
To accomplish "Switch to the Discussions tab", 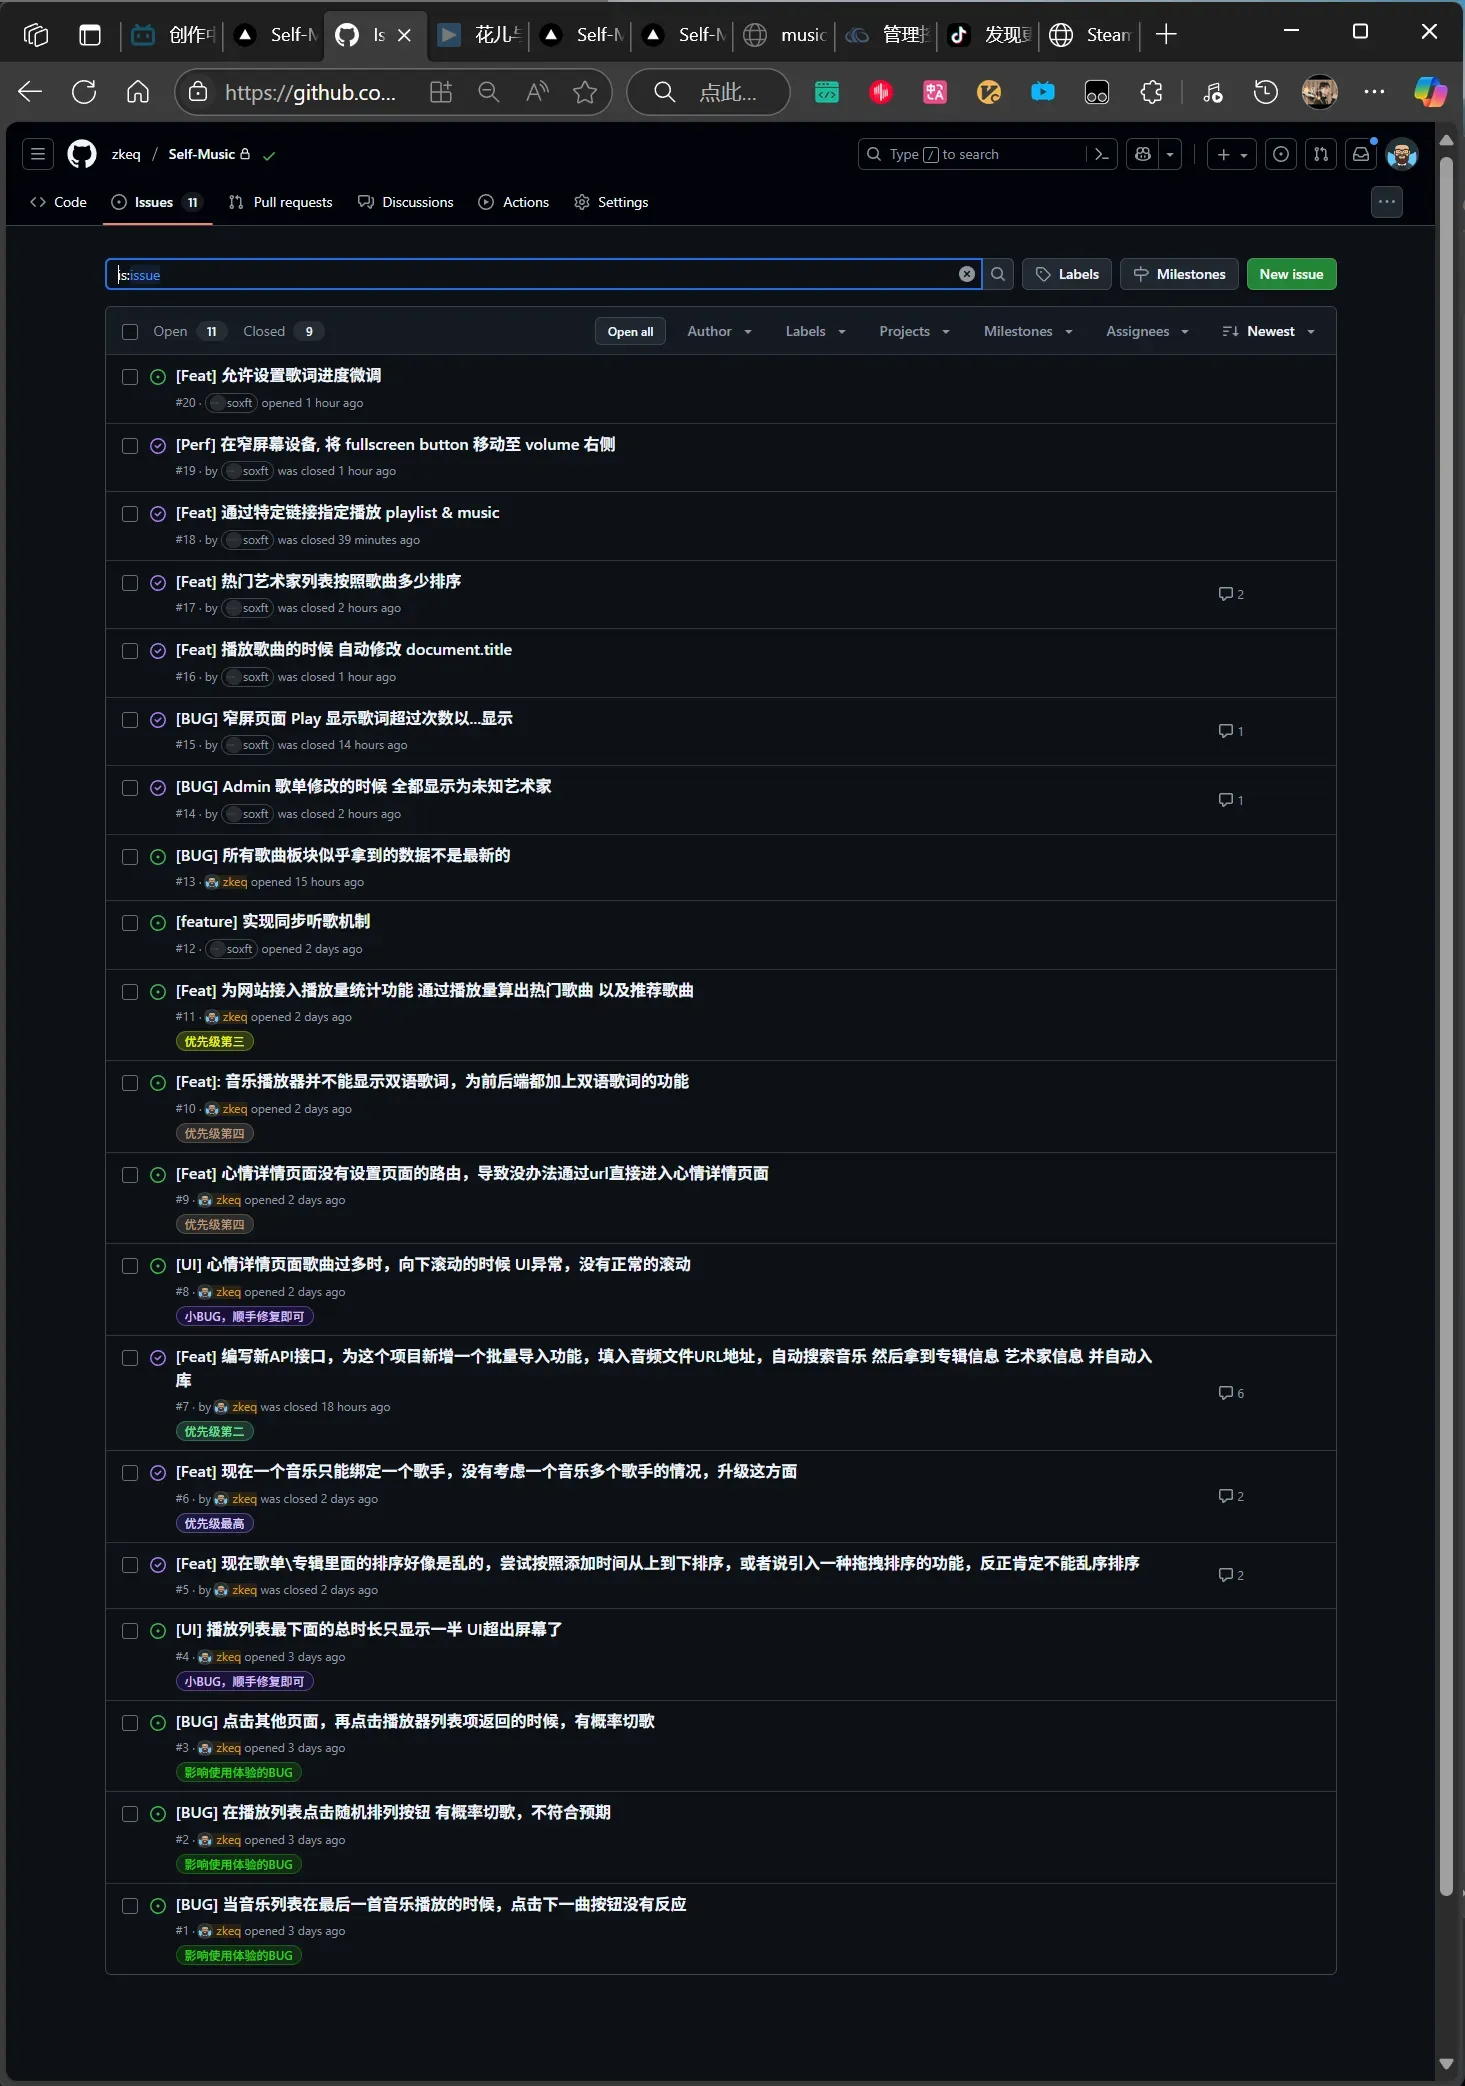I will click(406, 202).
